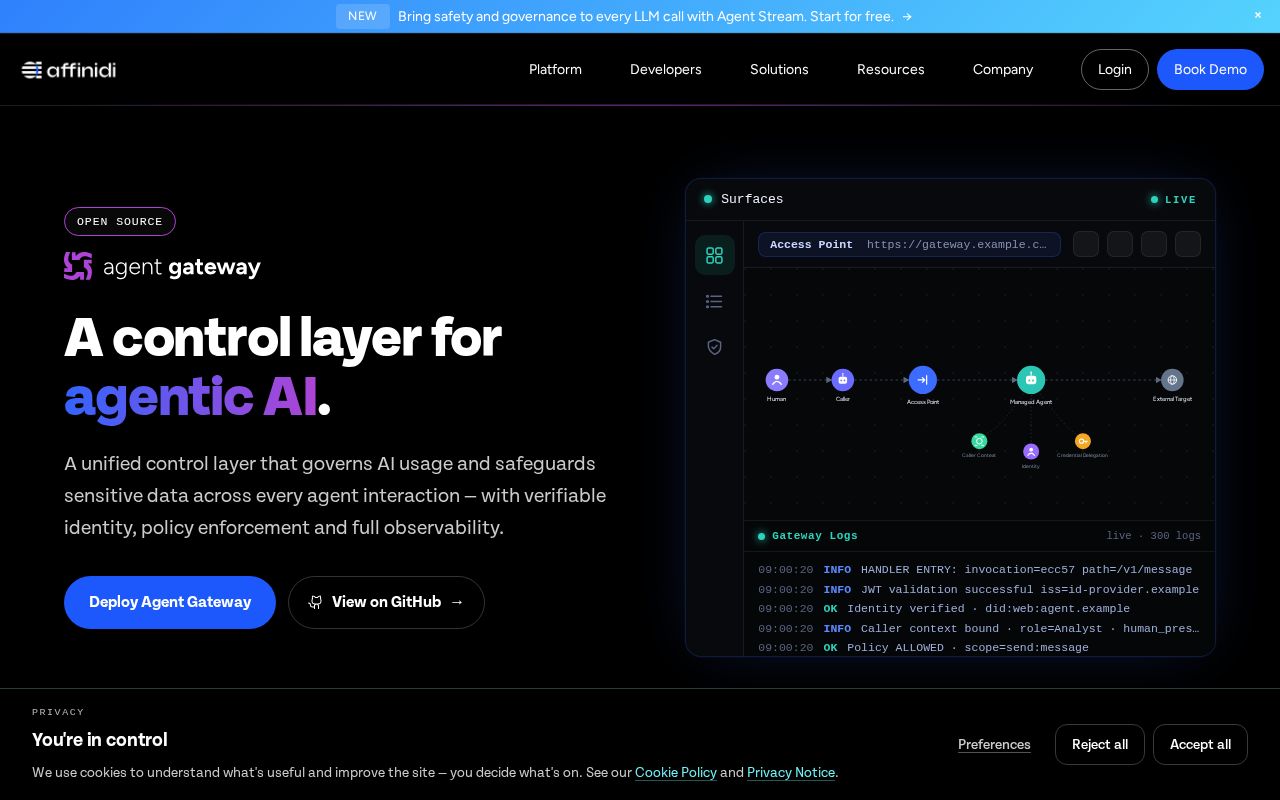Open the Privacy Notice link

791,772
